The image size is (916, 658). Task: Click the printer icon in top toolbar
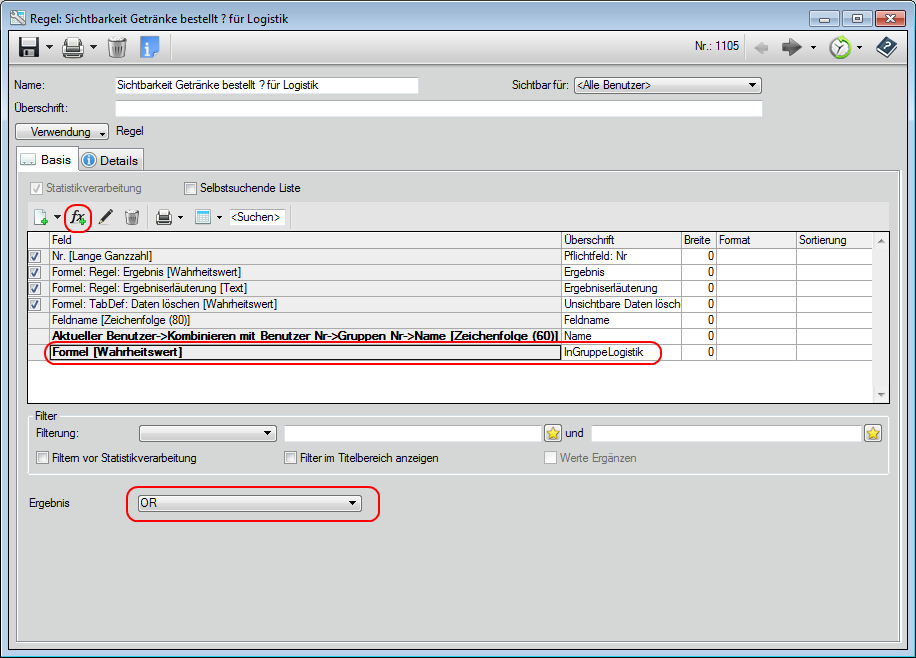click(x=73, y=47)
